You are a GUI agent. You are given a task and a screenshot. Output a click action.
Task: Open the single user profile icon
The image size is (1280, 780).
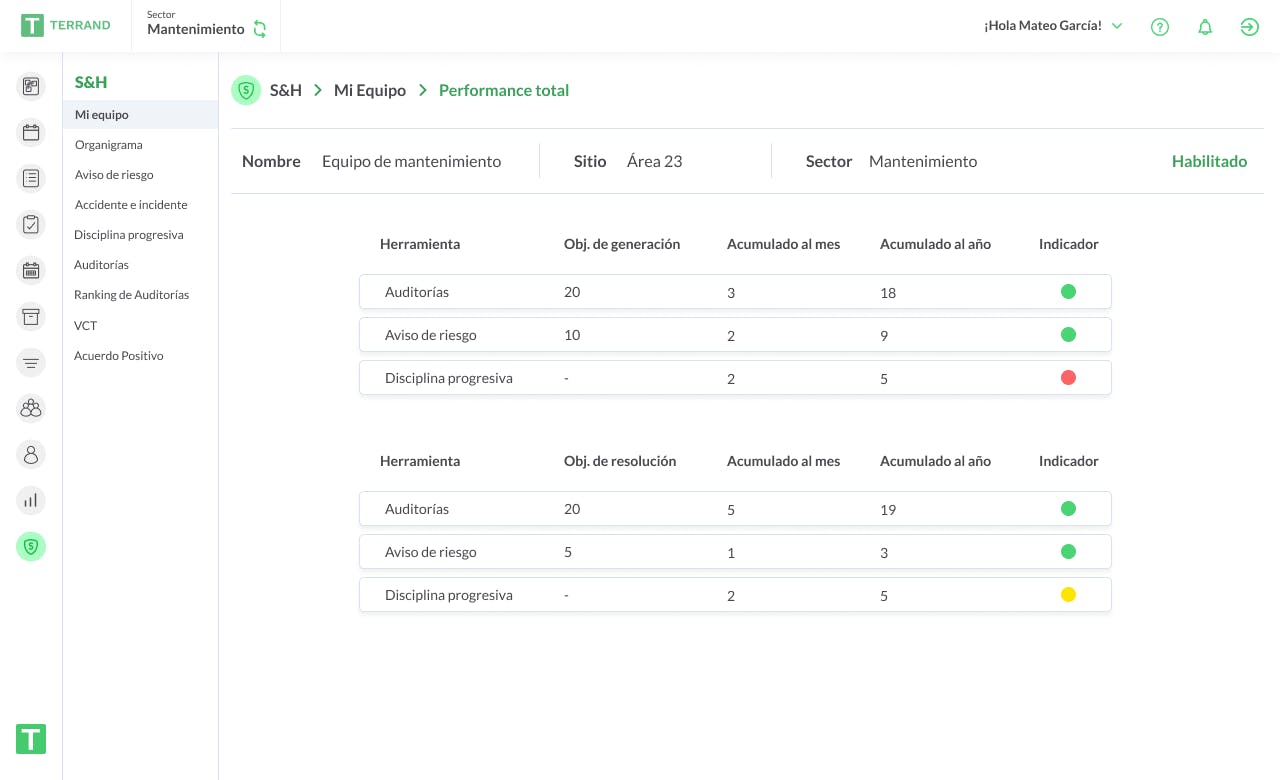click(x=31, y=454)
